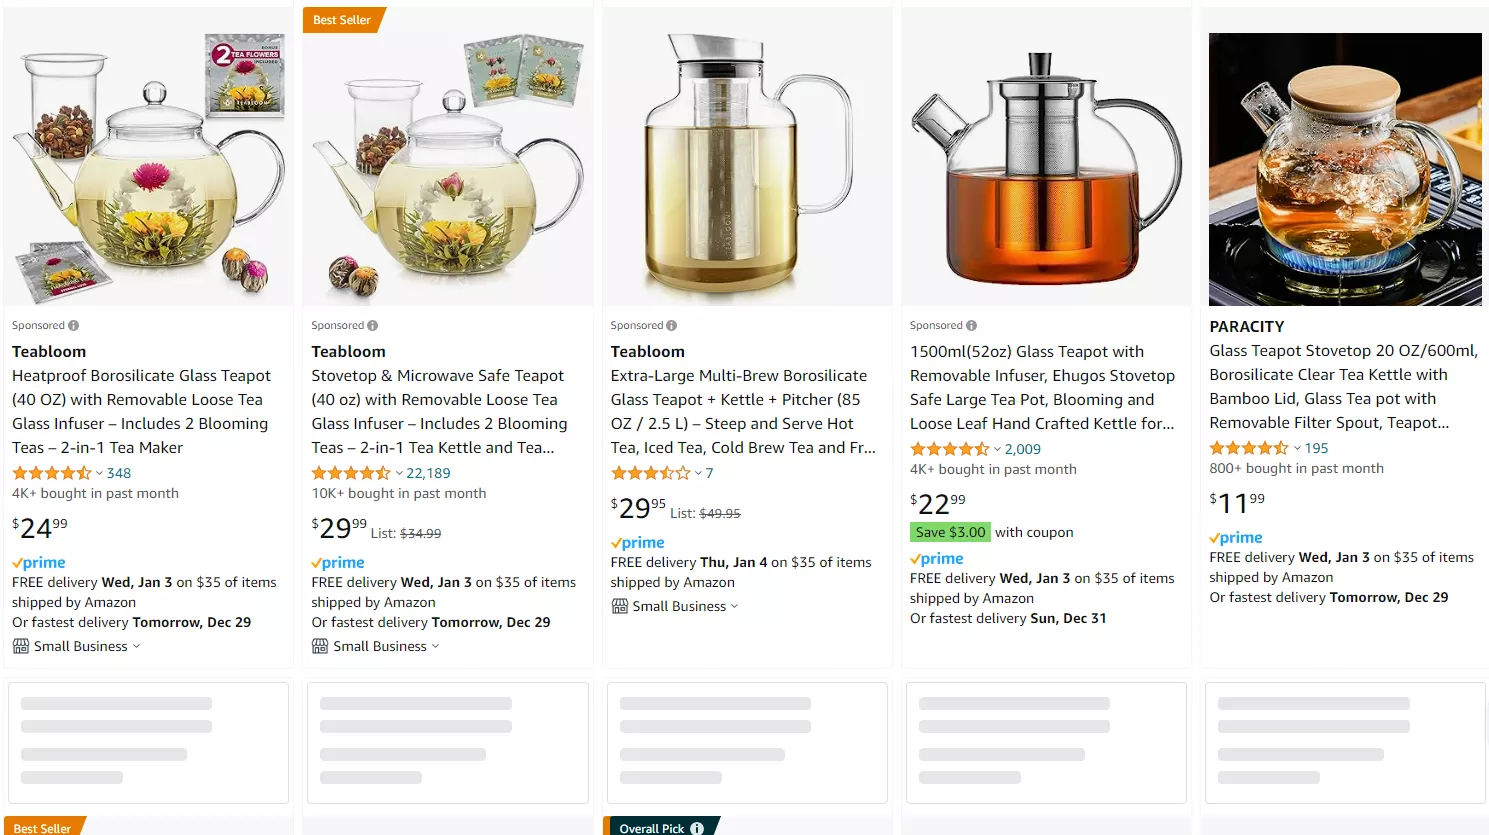Click the star rating of the PARACITY teapot
The image size is (1489, 835).
tap(1249, 448)
